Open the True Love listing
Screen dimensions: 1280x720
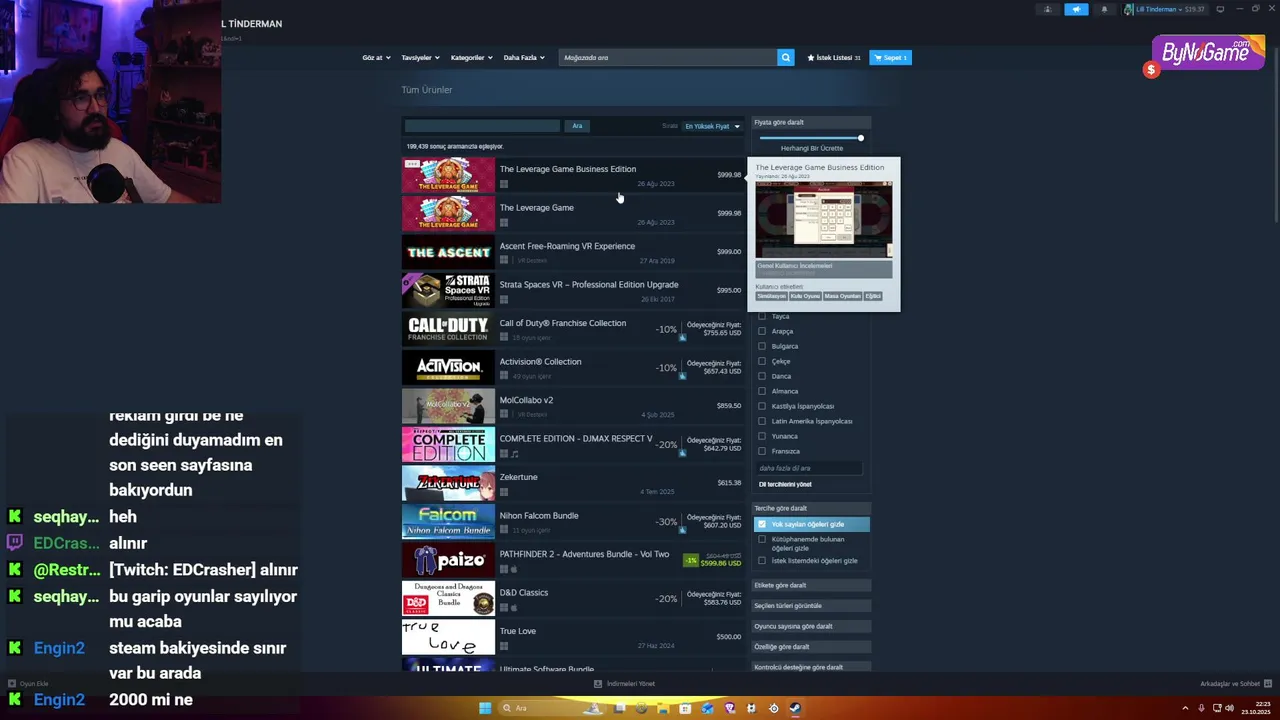pos(573,637)
